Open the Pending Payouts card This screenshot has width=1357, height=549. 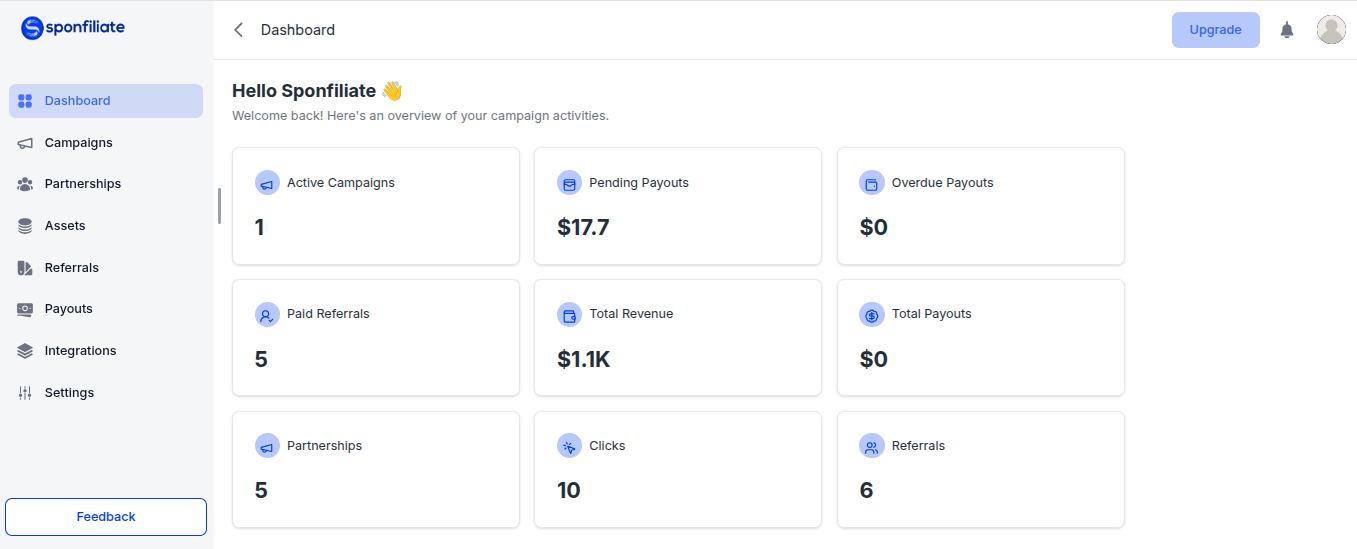pyautogui.click(x=678, y=206)
